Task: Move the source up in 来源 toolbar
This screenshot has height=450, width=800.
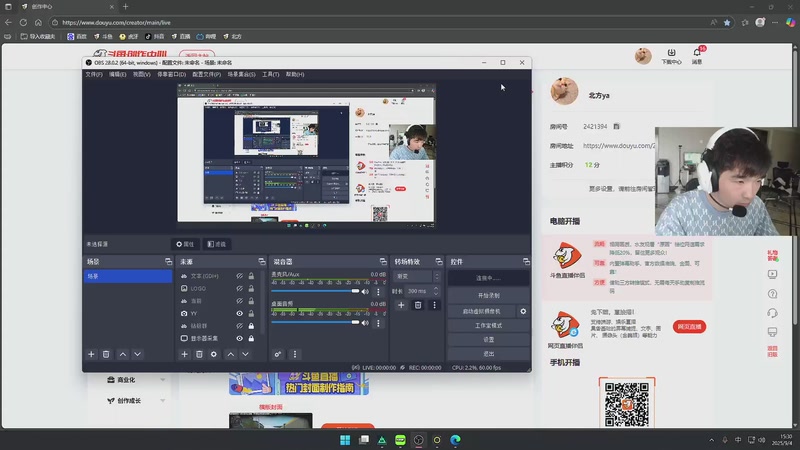Action: click(x=231, y=354)
